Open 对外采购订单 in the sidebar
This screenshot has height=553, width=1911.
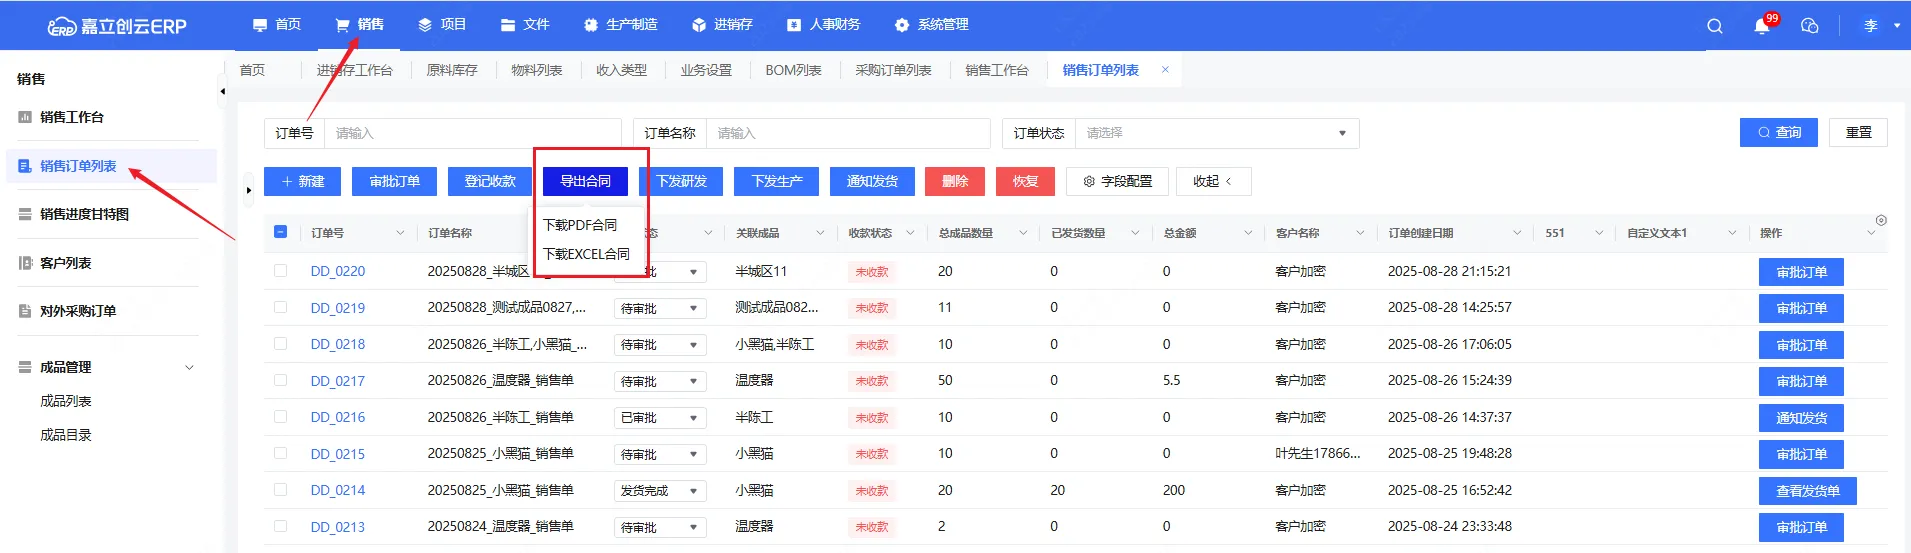tap(78, 311)
